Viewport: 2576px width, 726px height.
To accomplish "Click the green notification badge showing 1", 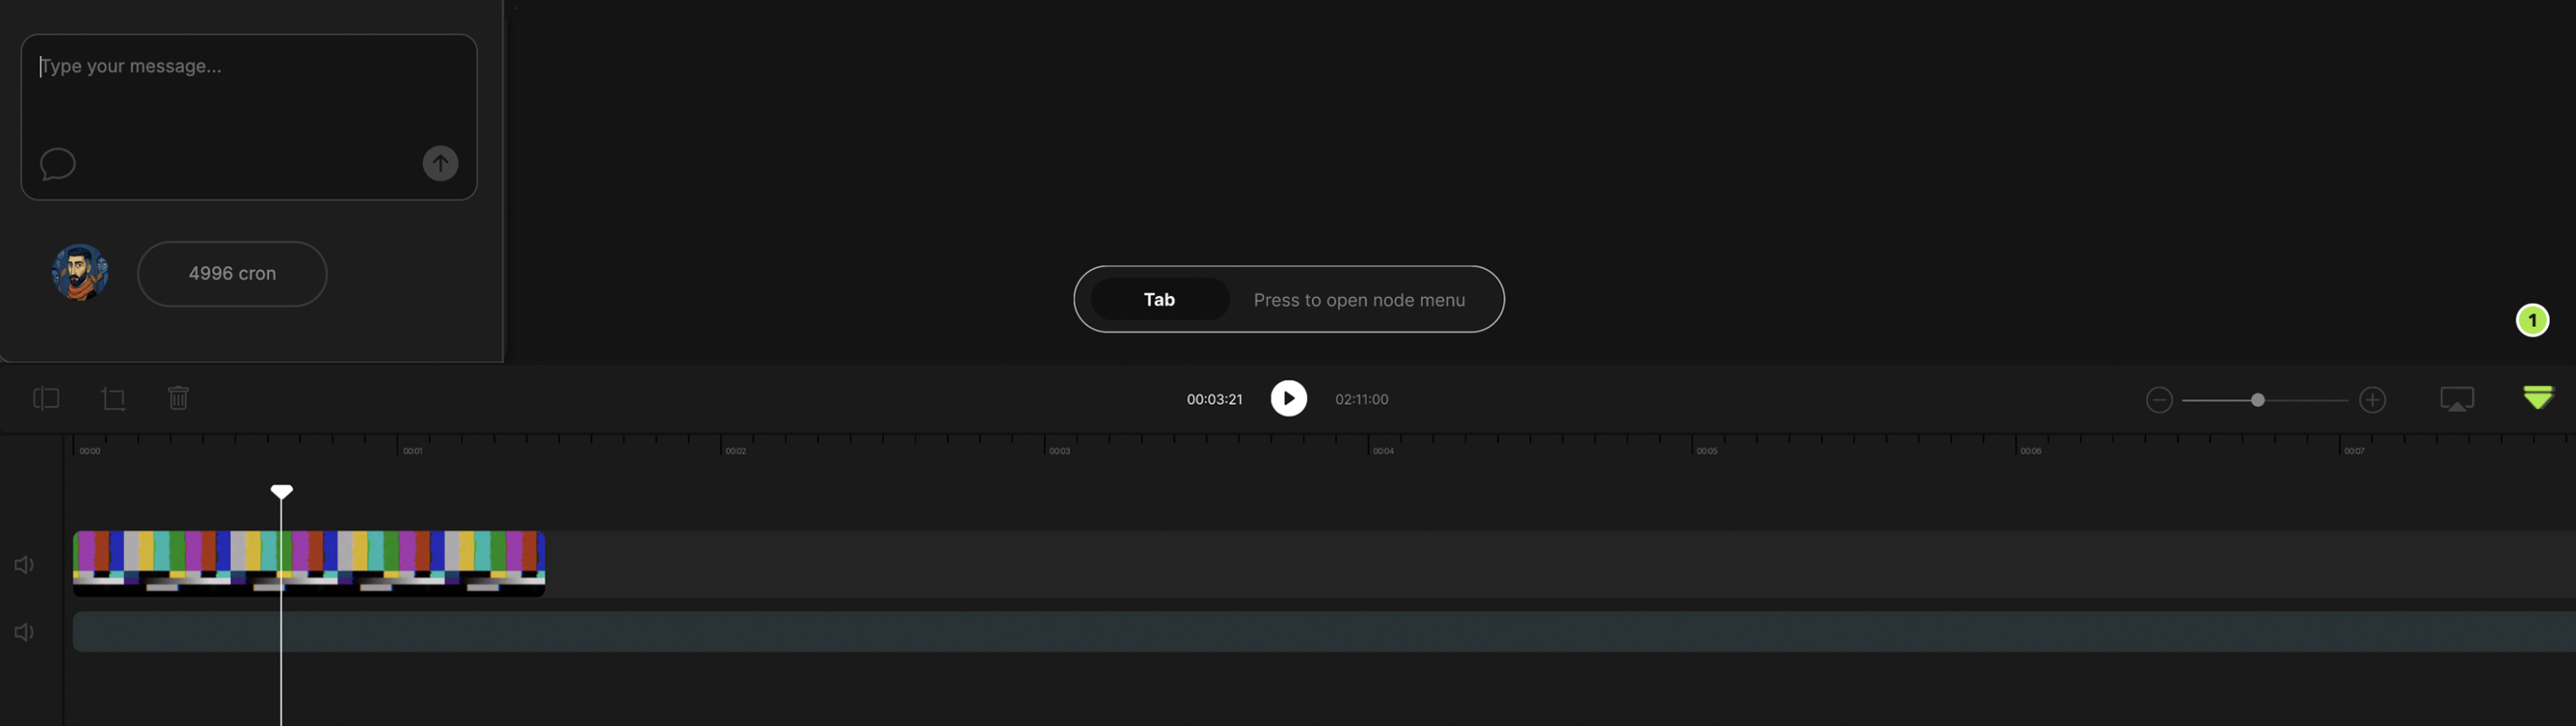I will click(x=2532, y=321).
